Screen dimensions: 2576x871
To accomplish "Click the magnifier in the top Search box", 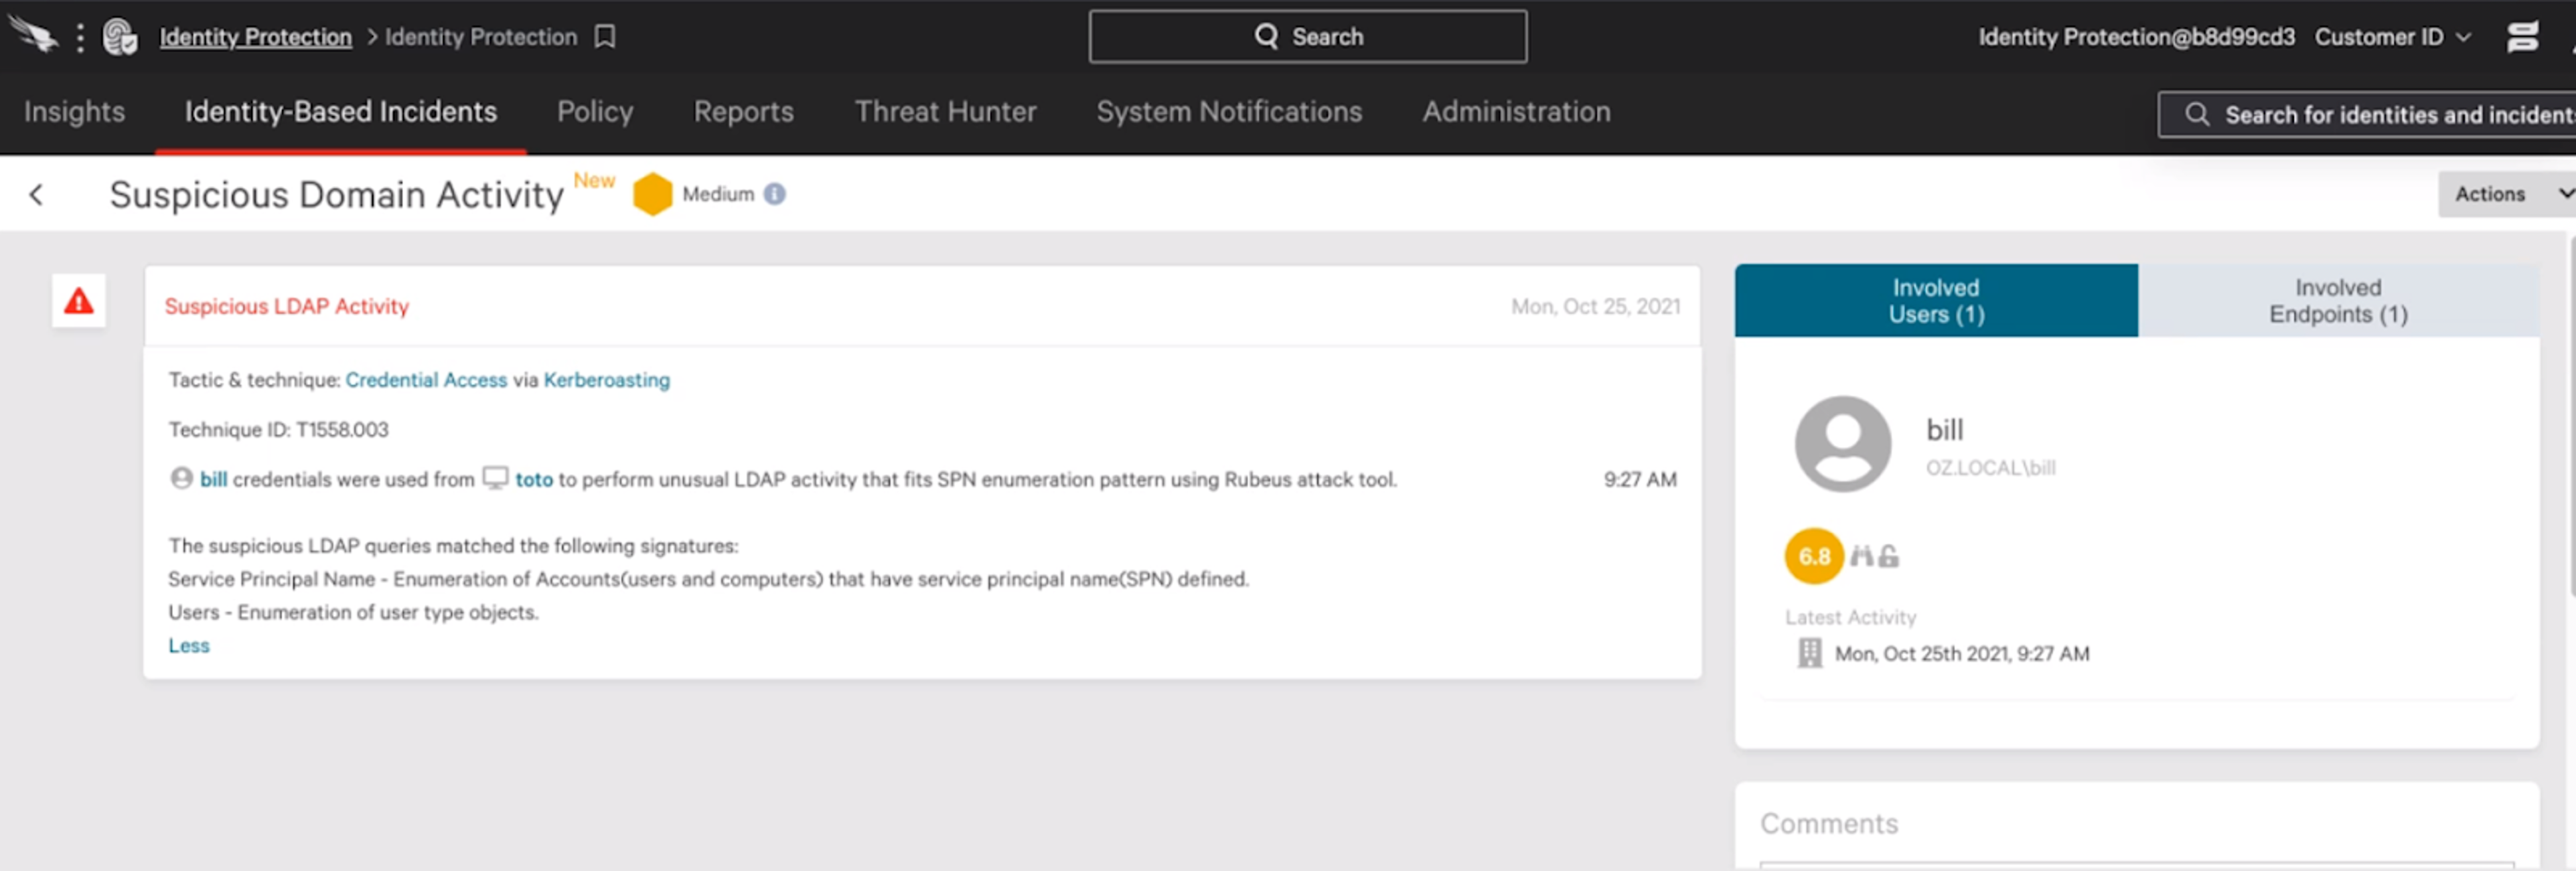I will [x=1266, y=36].
